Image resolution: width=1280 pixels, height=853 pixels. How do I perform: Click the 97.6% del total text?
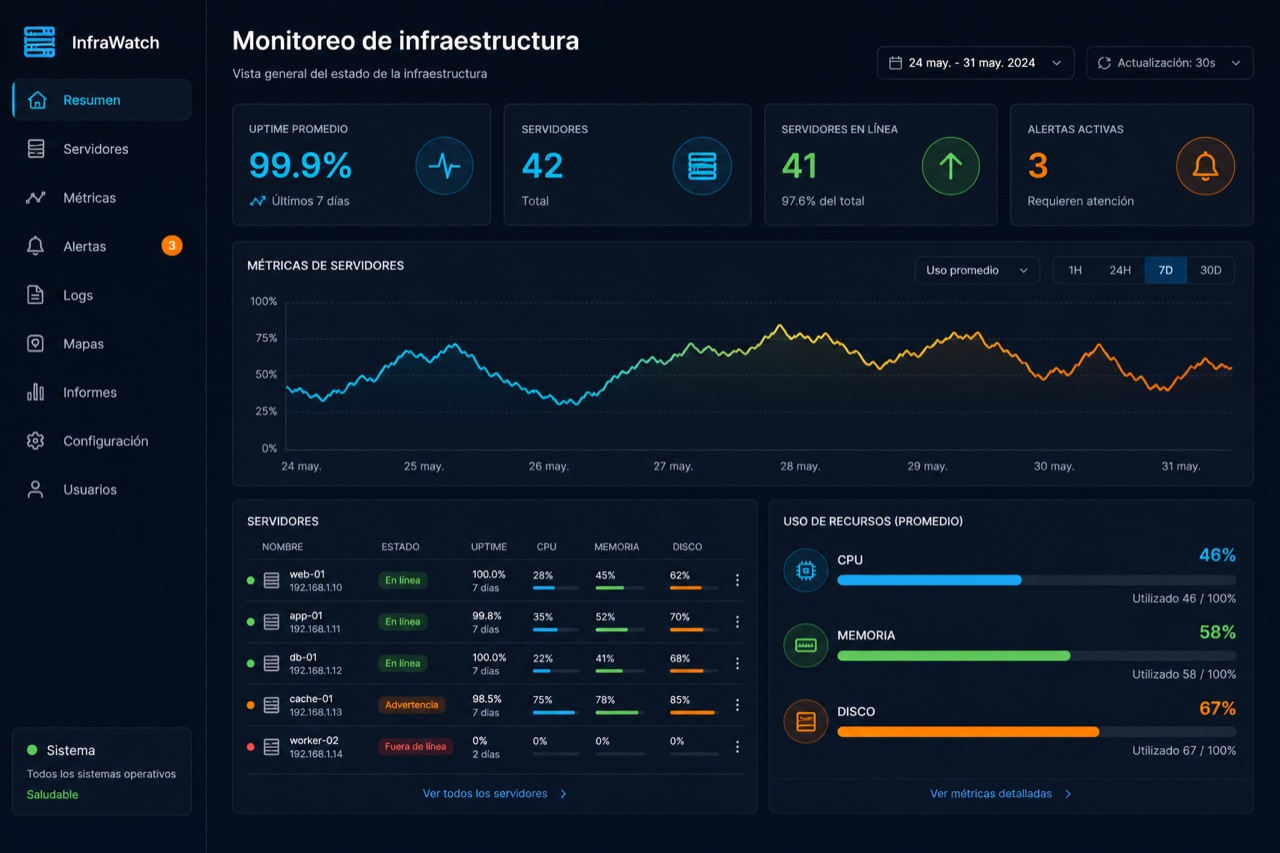coord(823,201)
